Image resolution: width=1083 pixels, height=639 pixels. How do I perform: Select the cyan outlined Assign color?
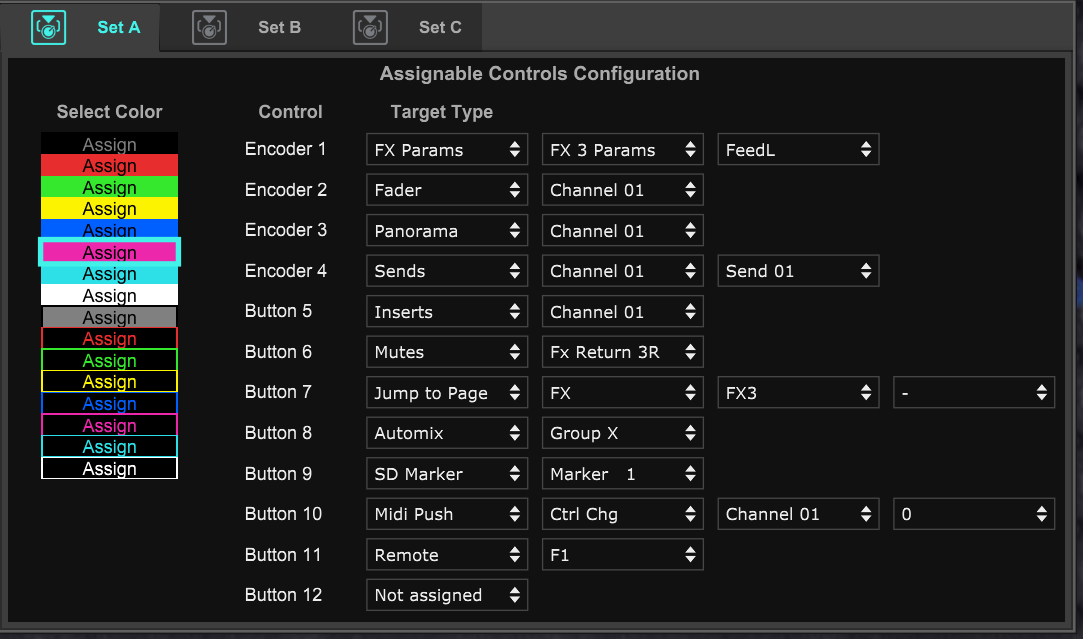click(109, 446)
